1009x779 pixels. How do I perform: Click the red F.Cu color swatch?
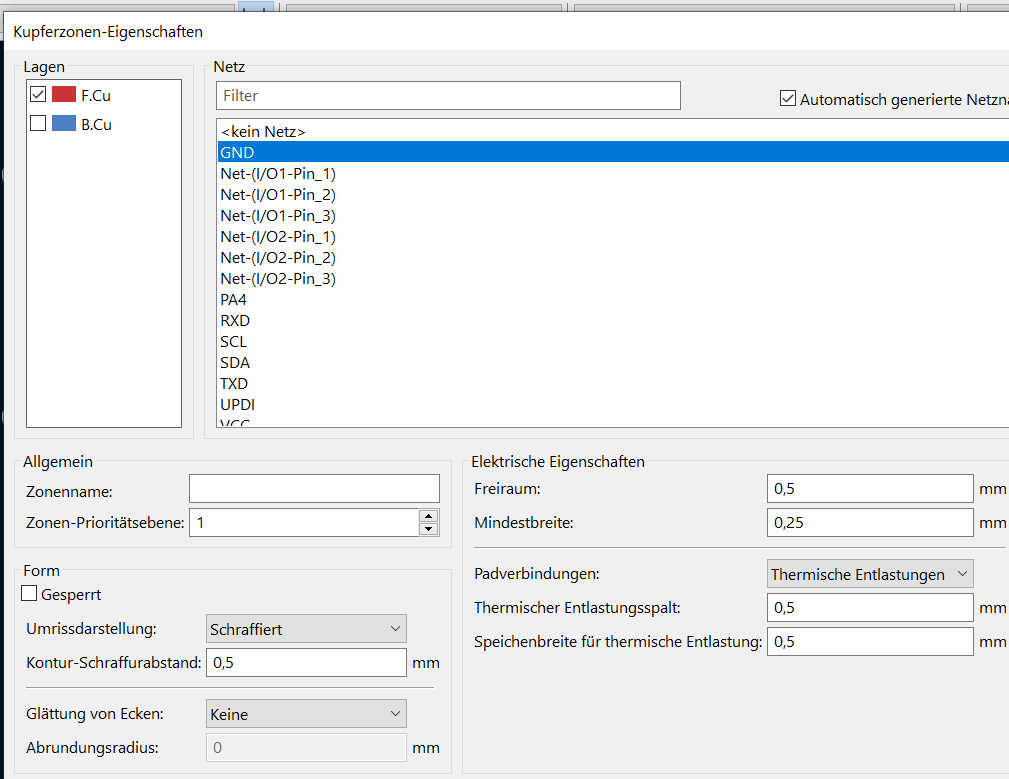(64, 95)
